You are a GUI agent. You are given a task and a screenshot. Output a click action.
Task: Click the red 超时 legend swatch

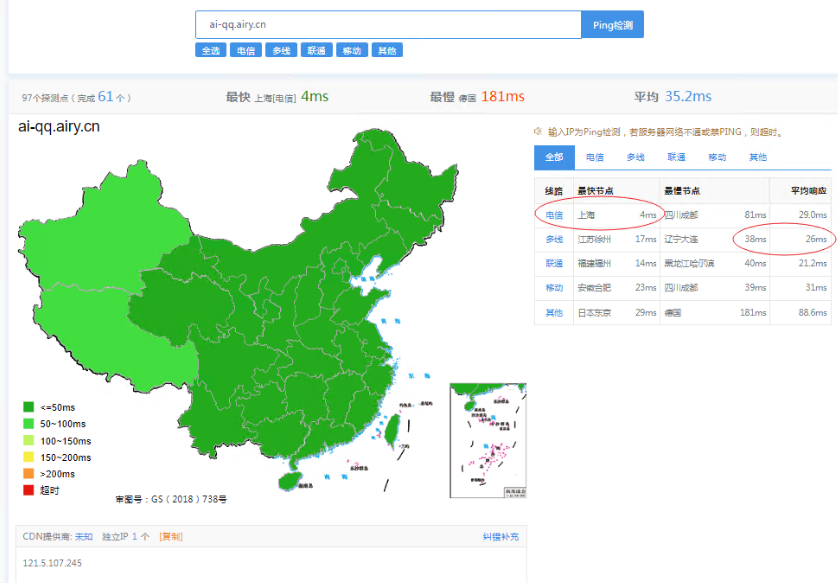tap(29, 490)
